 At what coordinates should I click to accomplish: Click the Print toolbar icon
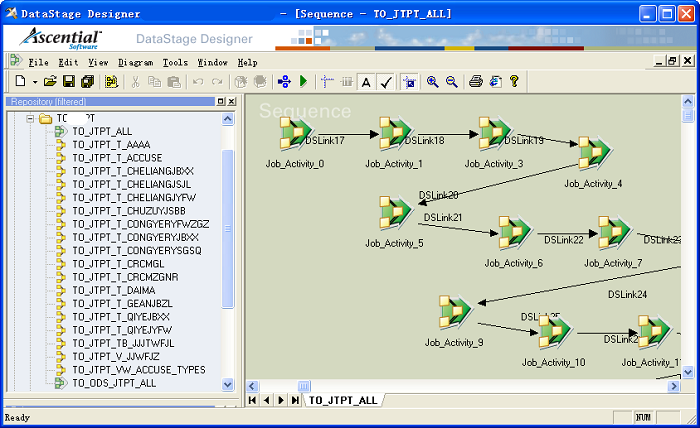[476, 81]
